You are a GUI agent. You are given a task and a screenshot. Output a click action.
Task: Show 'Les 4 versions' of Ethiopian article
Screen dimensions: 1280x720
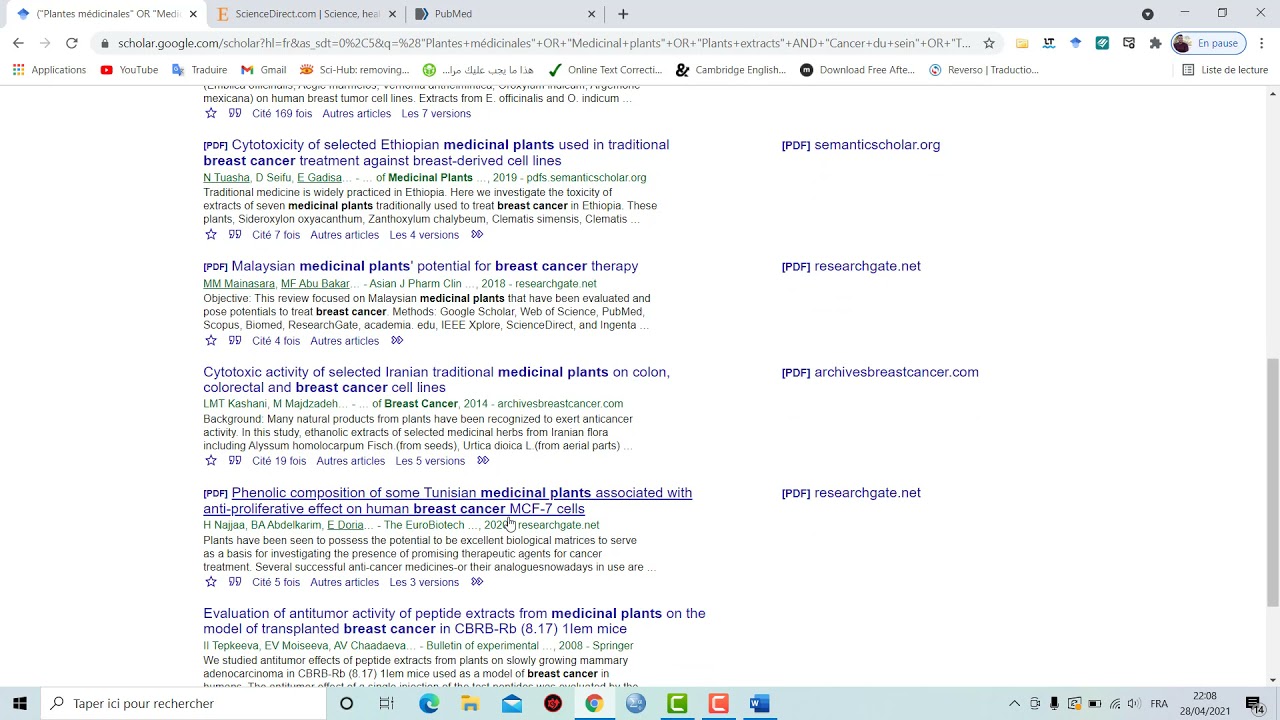coord(424,235)
